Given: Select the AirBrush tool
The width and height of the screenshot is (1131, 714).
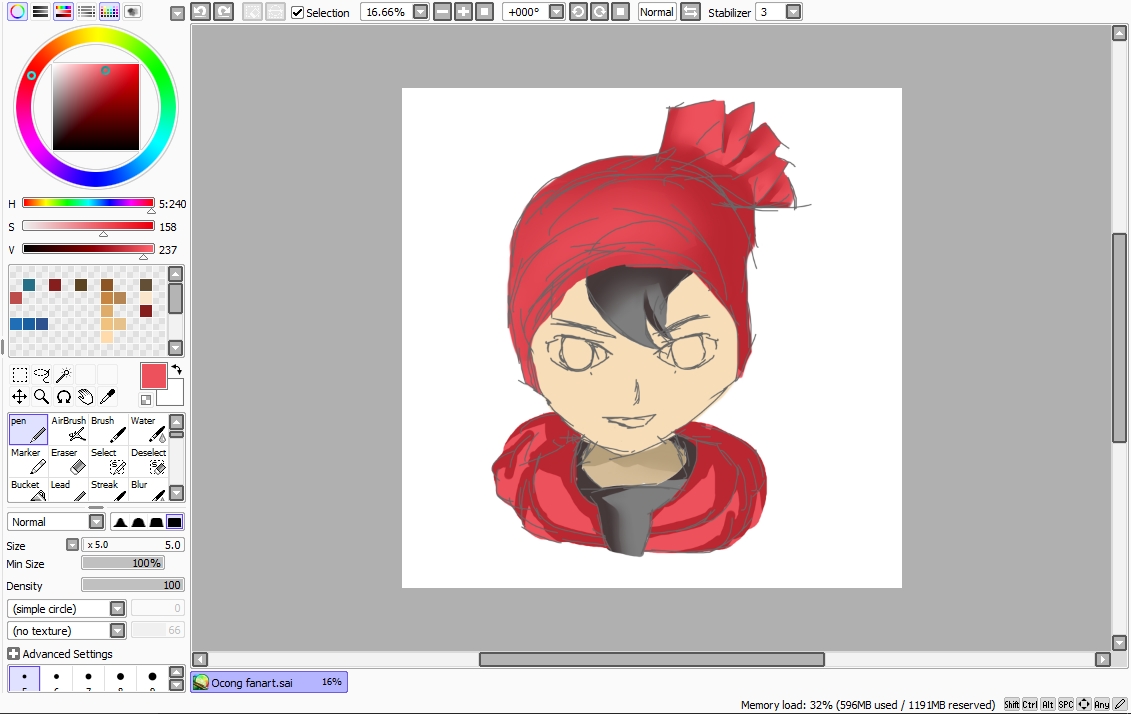Looking at the screenshot, I should pos(66,429).
